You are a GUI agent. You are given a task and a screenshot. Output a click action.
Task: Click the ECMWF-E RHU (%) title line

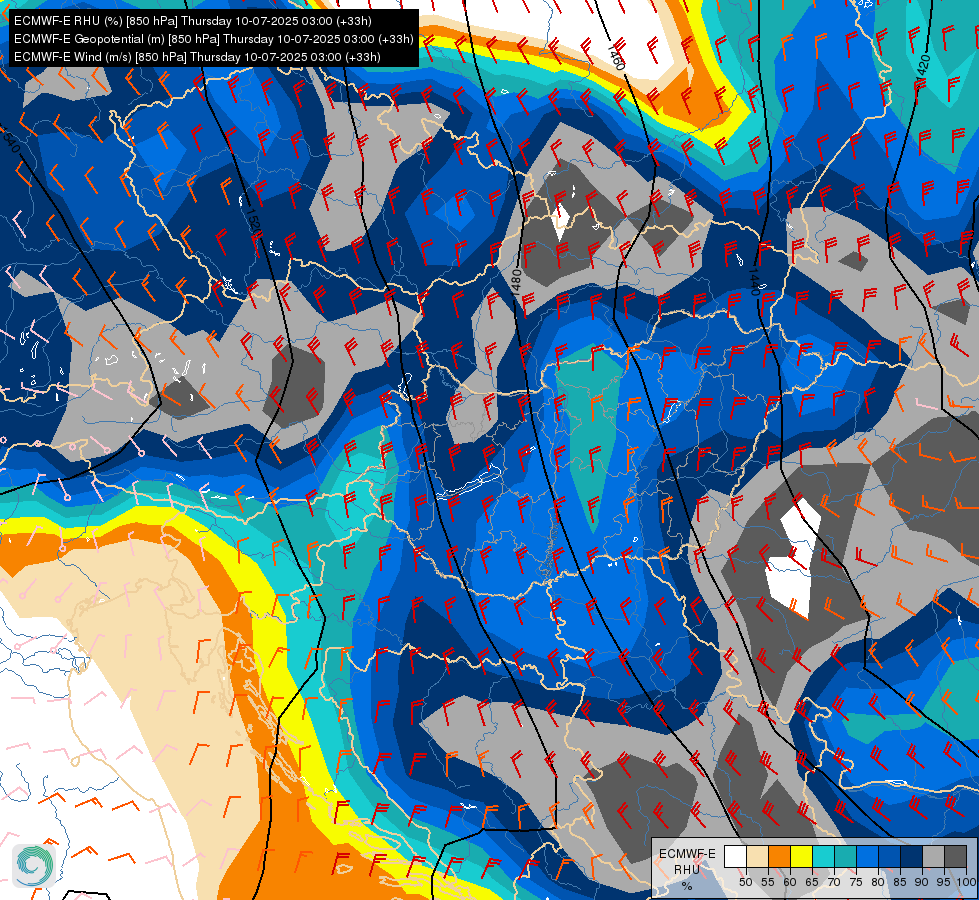[x=193, y=21]
